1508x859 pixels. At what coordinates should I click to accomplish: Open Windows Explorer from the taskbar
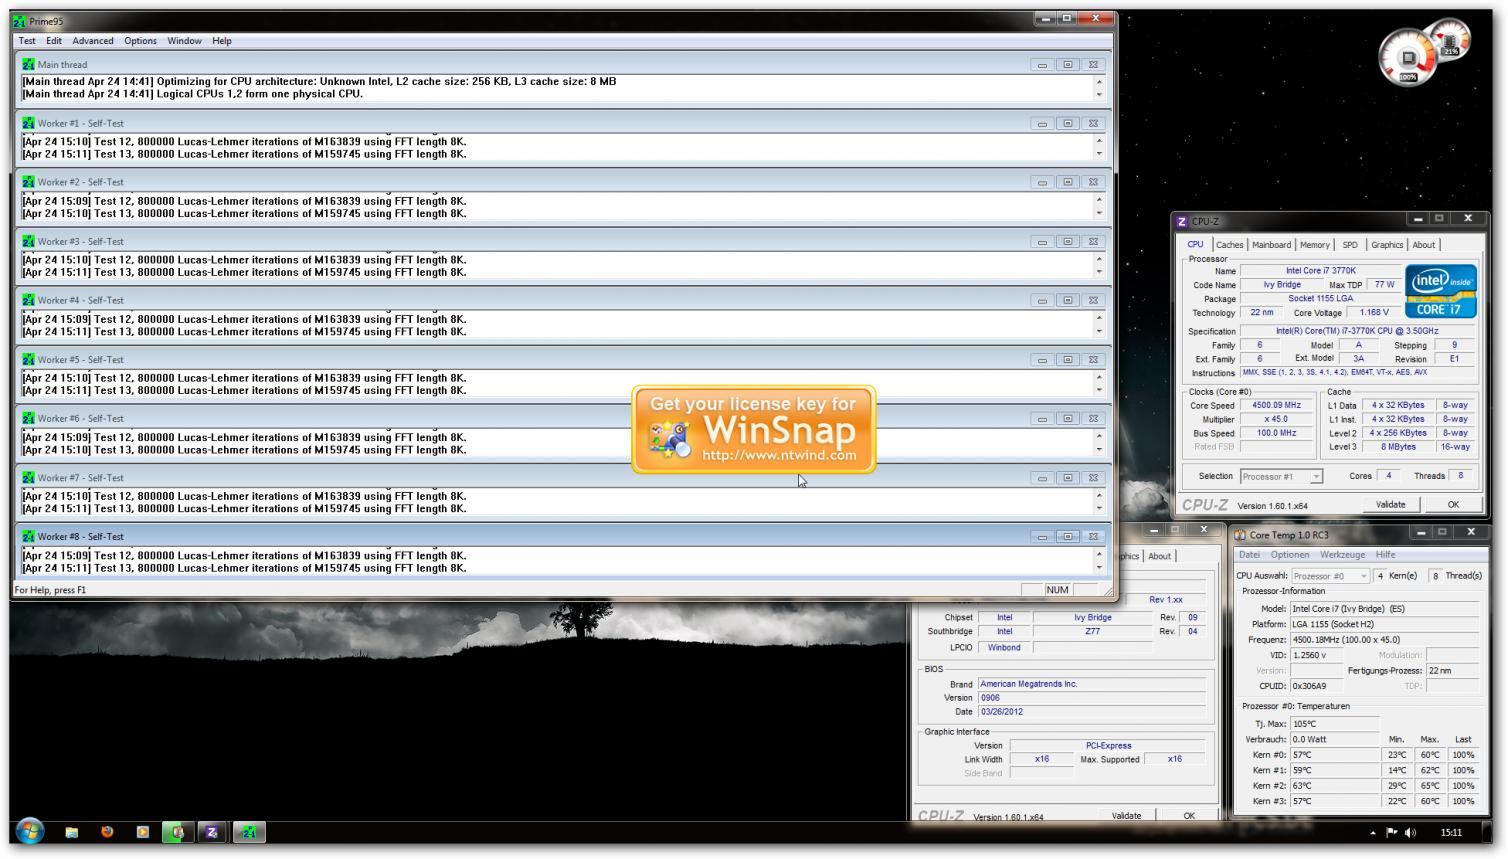pyautogui.click(x=72, y=831)
